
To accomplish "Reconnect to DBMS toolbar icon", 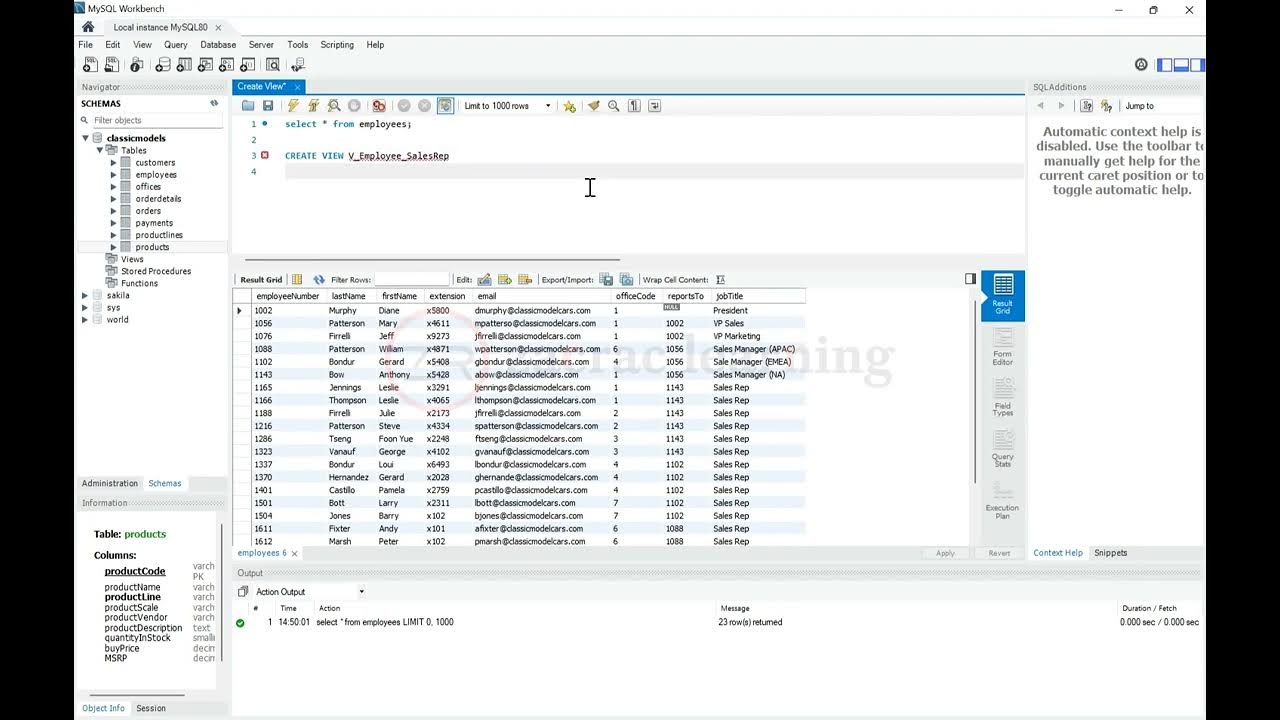I will [x=298, y=65].
